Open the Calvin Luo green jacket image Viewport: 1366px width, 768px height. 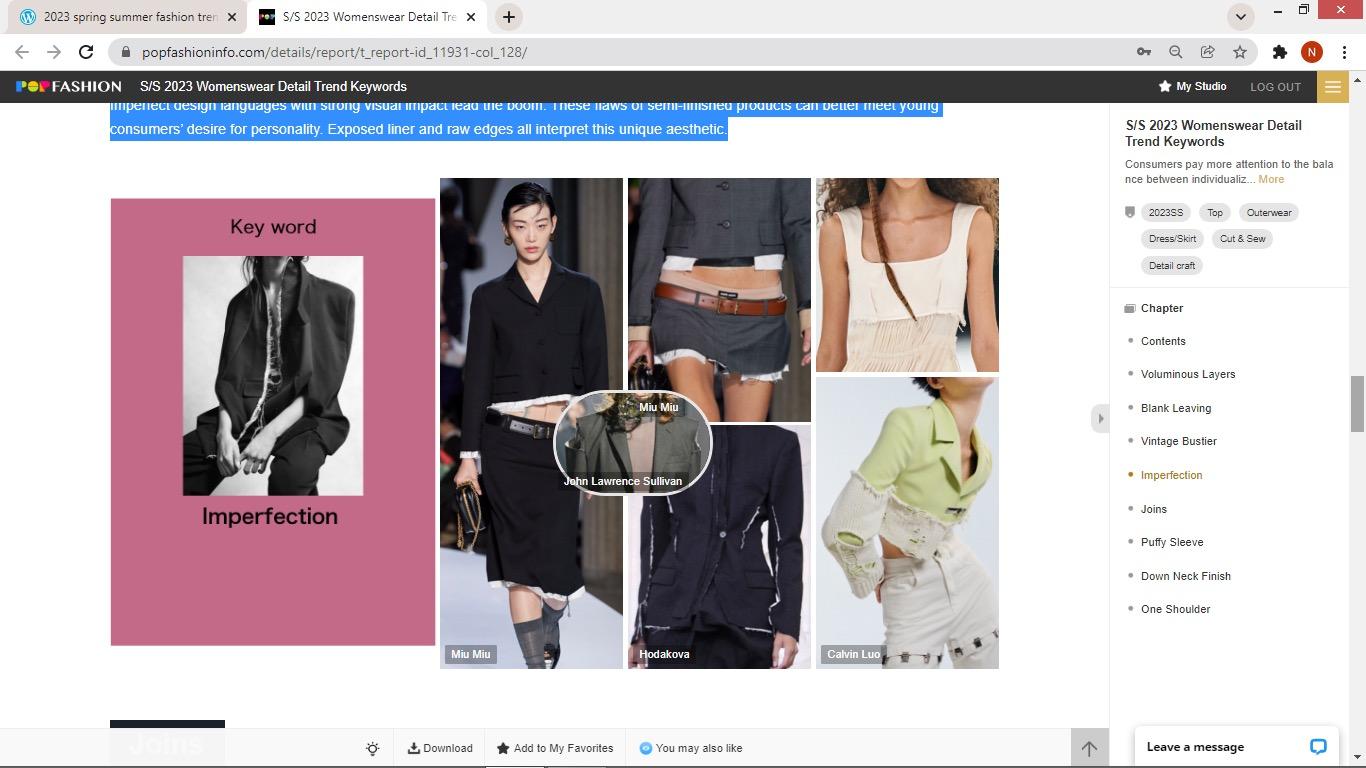[x=907, y=523]
